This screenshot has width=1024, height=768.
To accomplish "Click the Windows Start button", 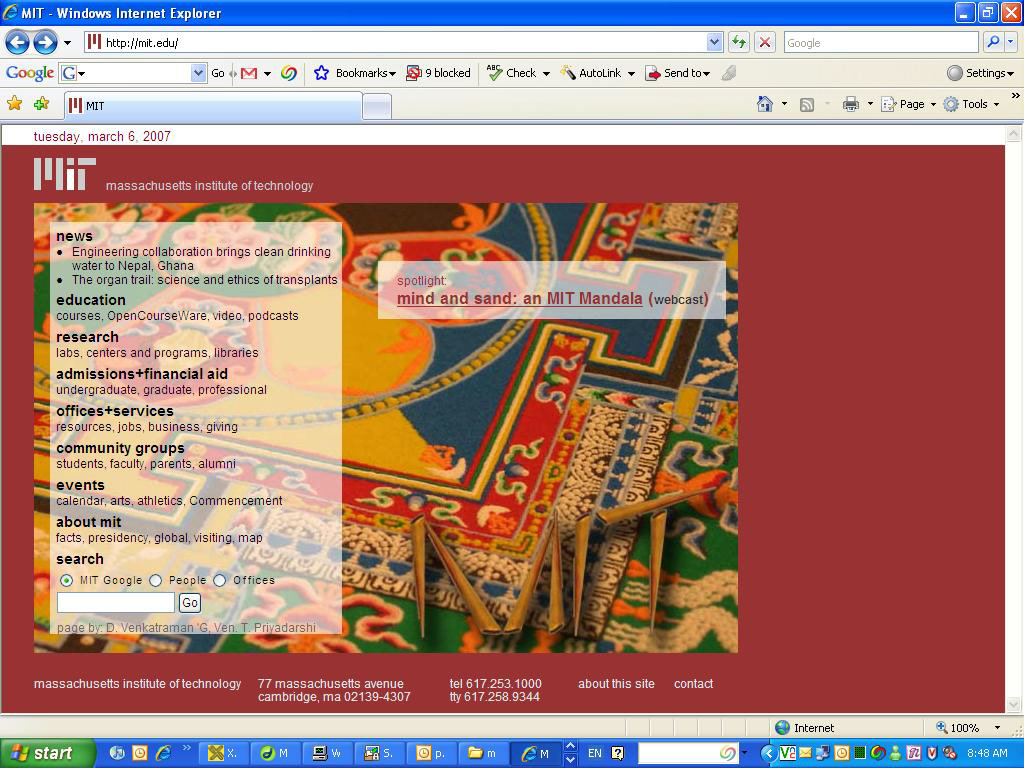I will 47,753.
